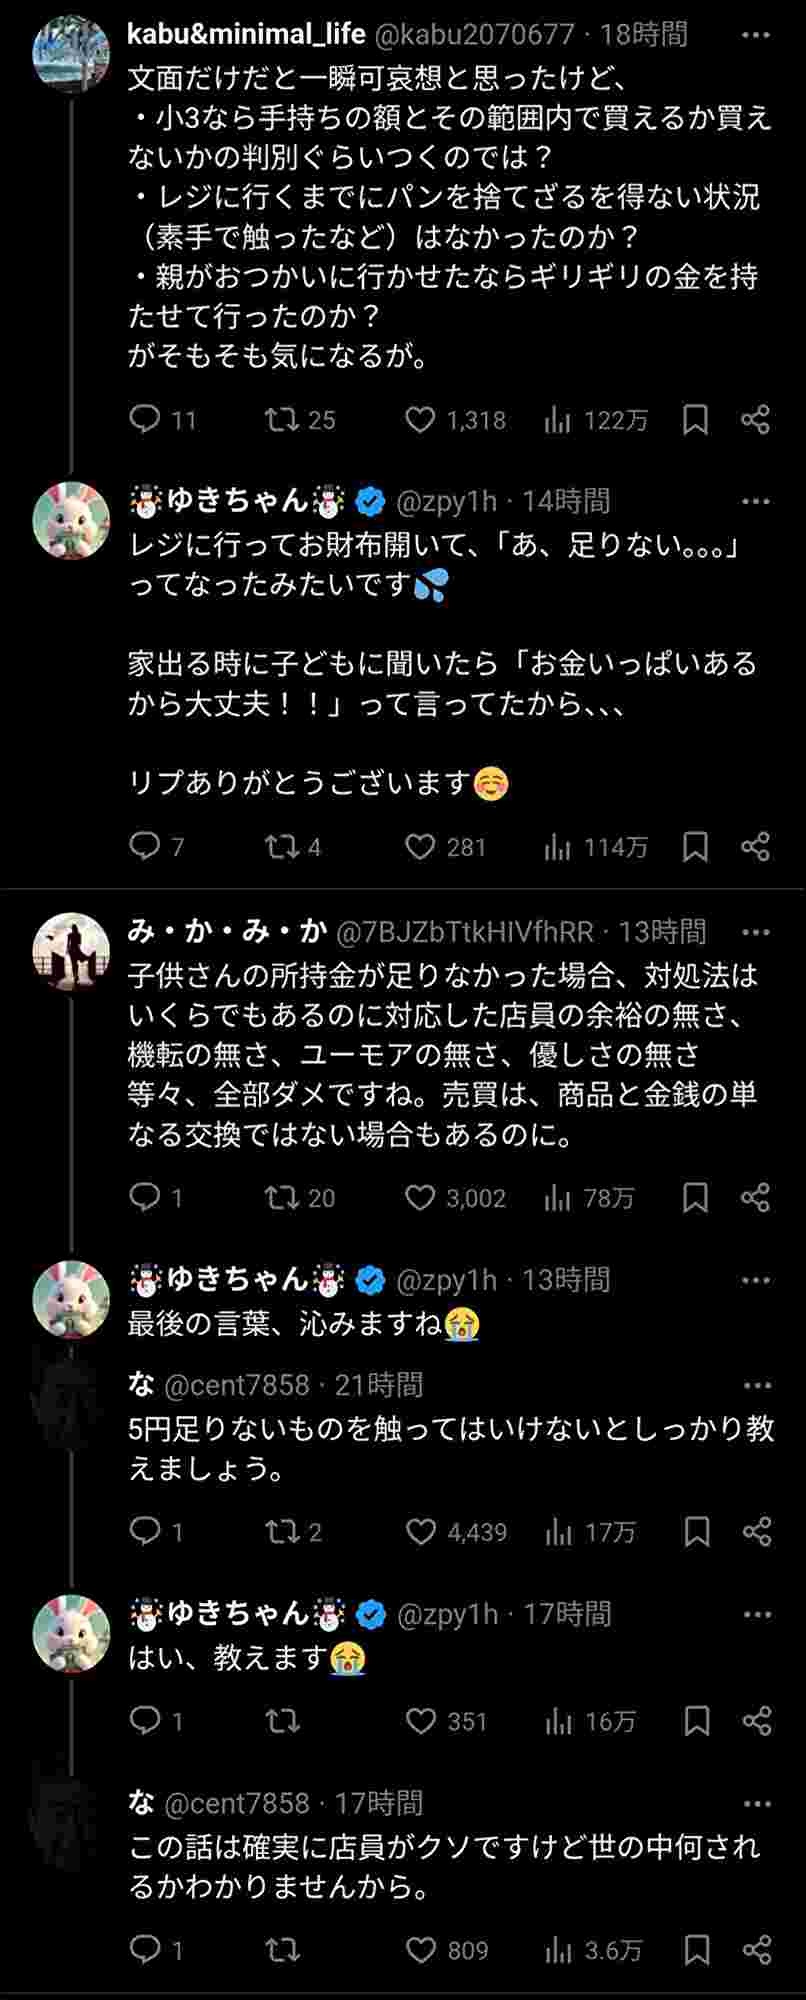Viewport: 806px width, 2000px height.
Task: Open the @zpy1h profile link at 14時間
Action: (446, 501)
